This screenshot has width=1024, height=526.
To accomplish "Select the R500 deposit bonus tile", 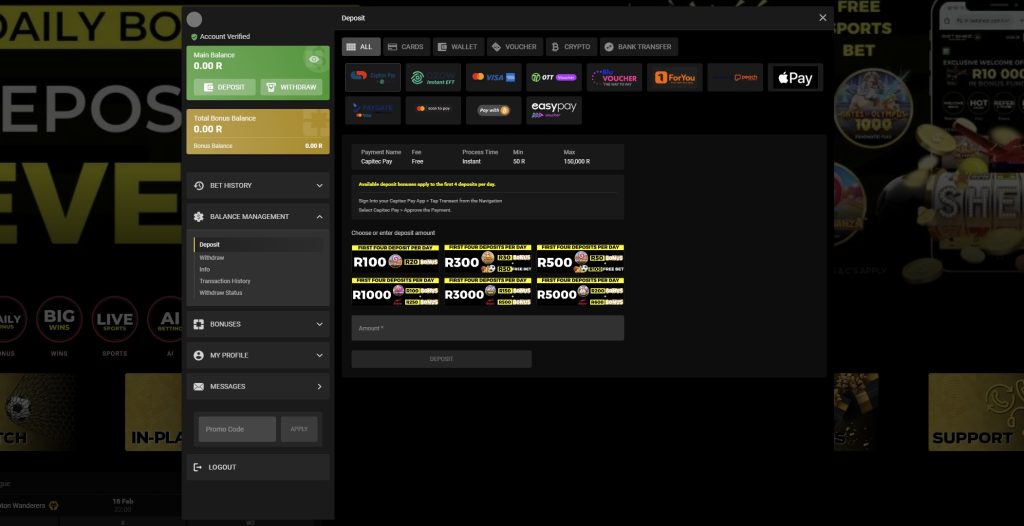I will point(581,259).
